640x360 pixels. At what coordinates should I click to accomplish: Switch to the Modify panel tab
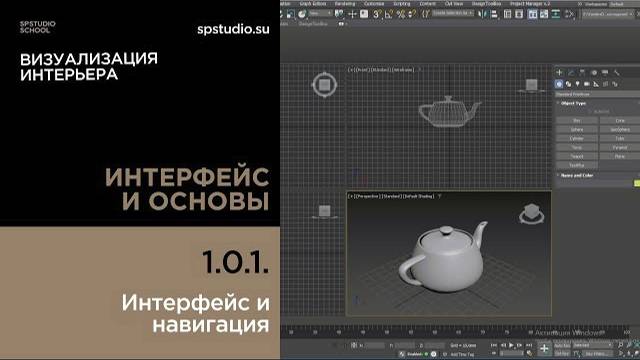(571, 72)
